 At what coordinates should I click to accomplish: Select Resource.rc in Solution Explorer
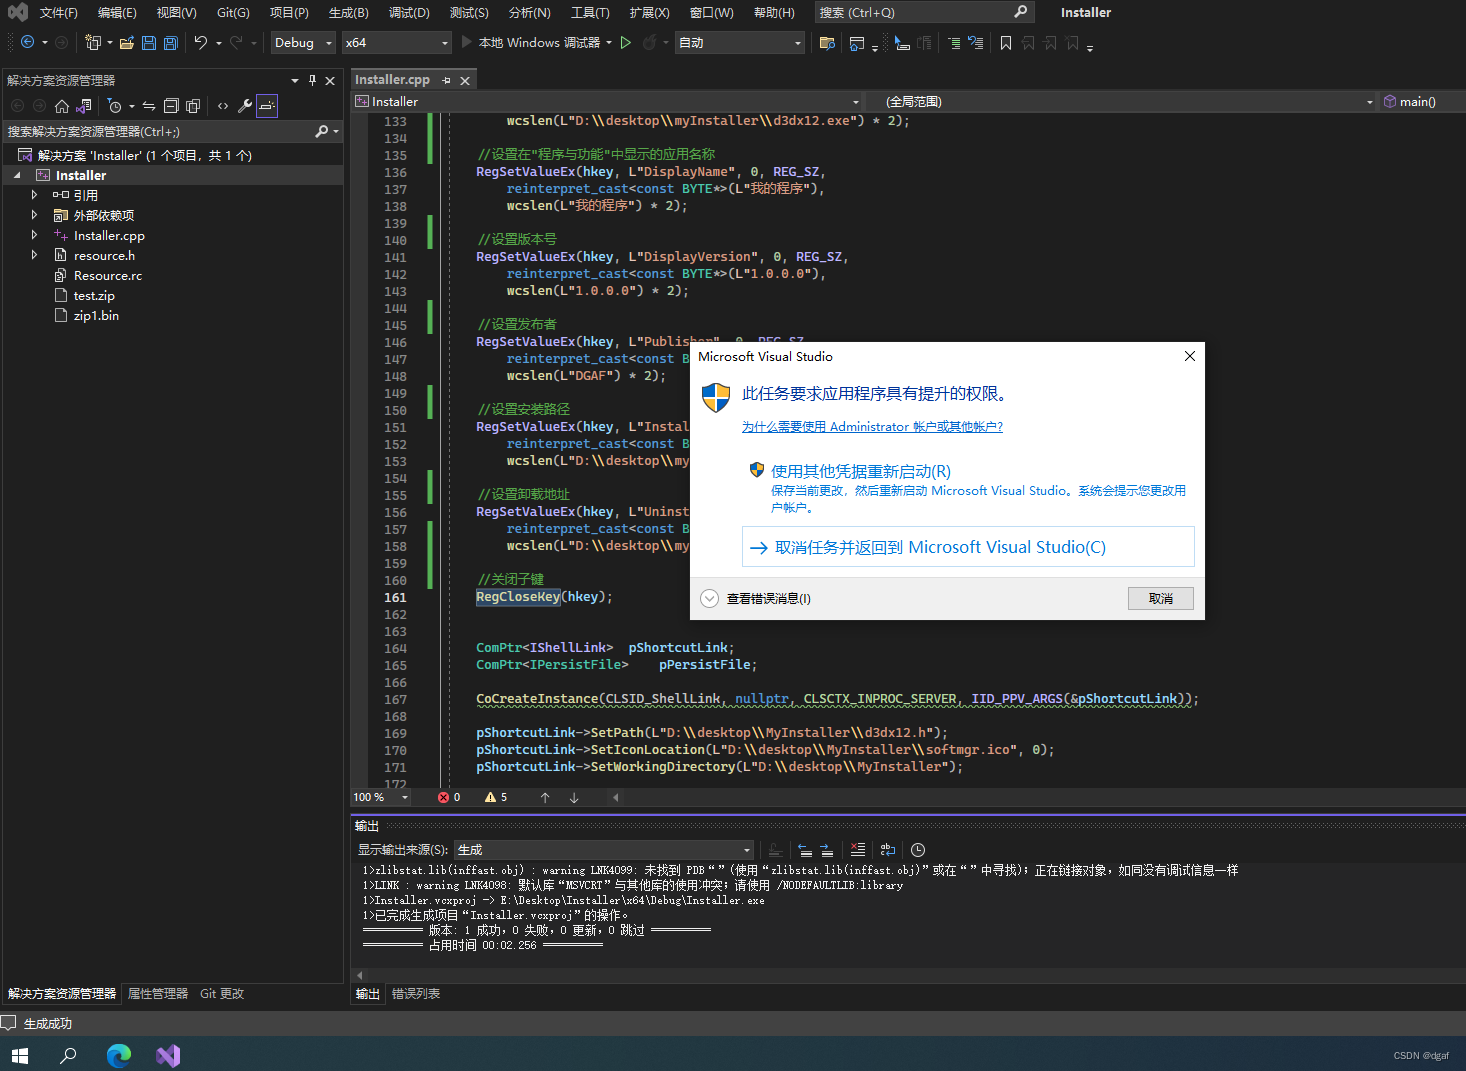[108, 276]
